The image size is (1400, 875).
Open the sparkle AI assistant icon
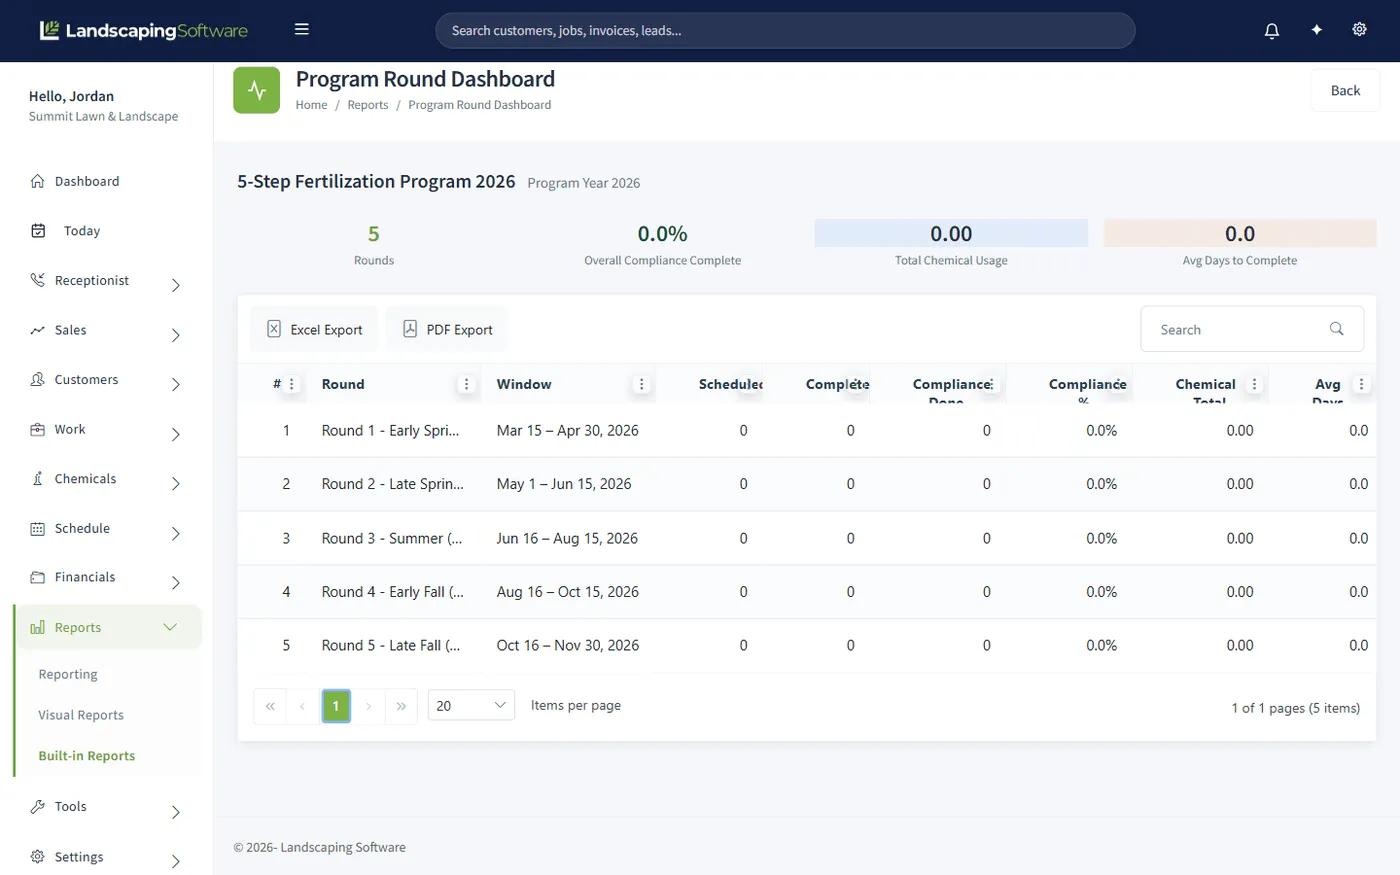point(1317,30)
